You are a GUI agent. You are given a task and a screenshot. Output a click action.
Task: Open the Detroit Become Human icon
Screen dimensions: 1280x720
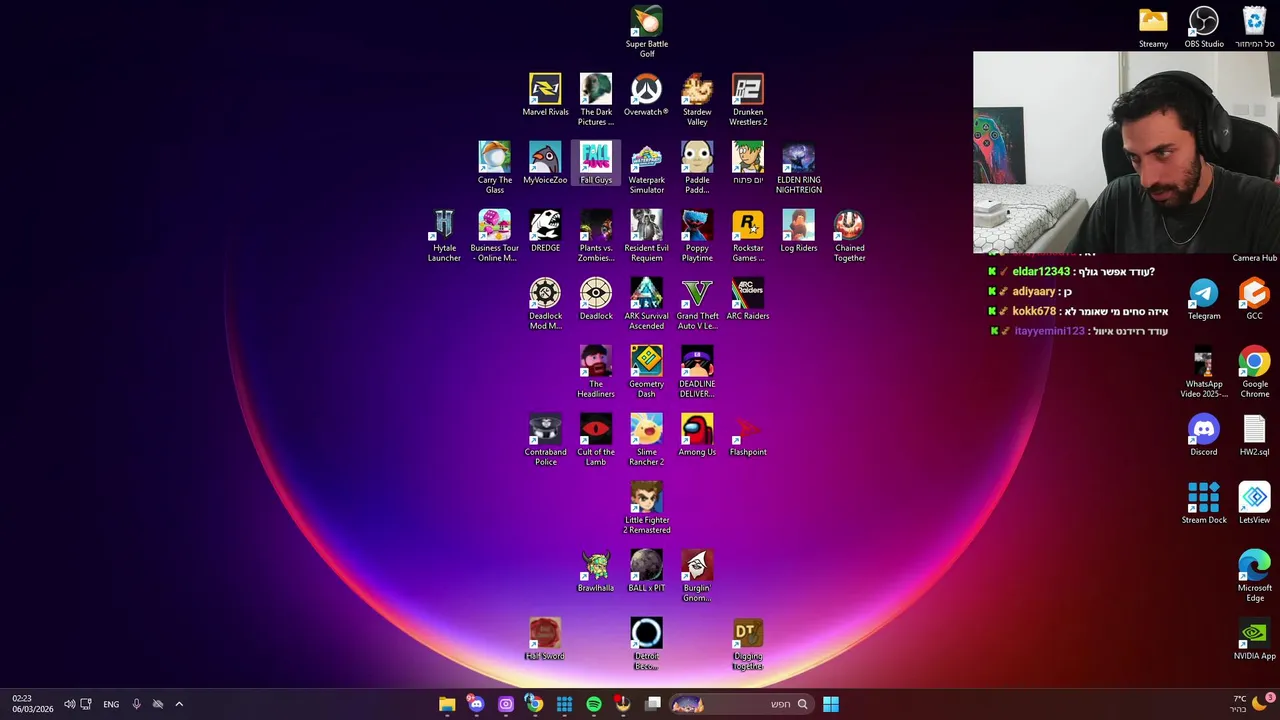647,643
